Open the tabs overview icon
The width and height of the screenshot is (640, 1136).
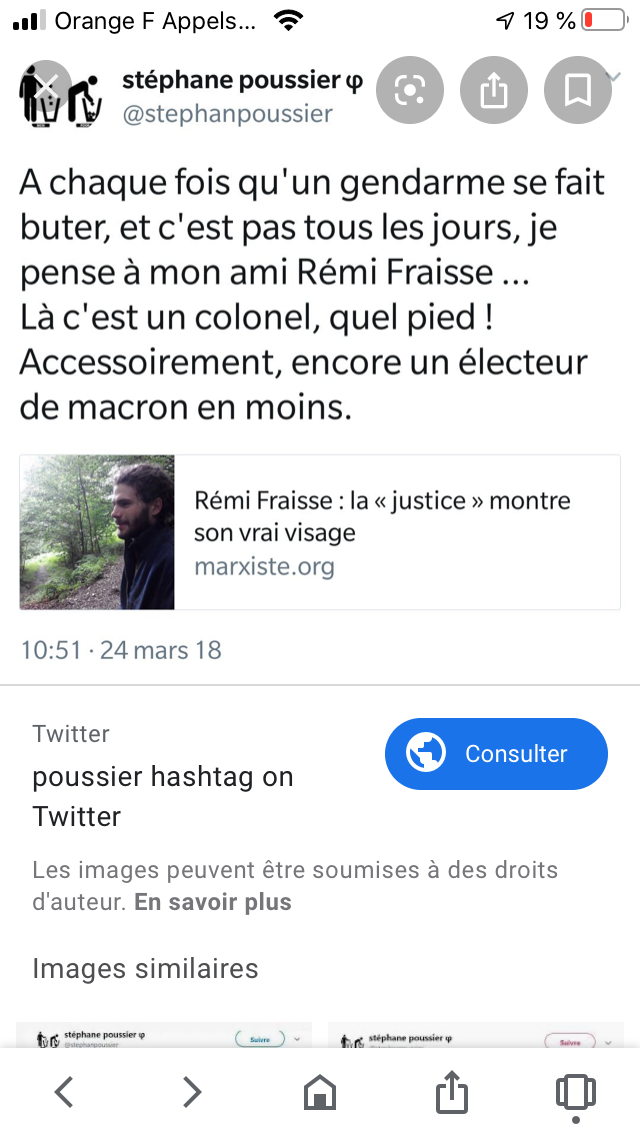point(575,1091)
